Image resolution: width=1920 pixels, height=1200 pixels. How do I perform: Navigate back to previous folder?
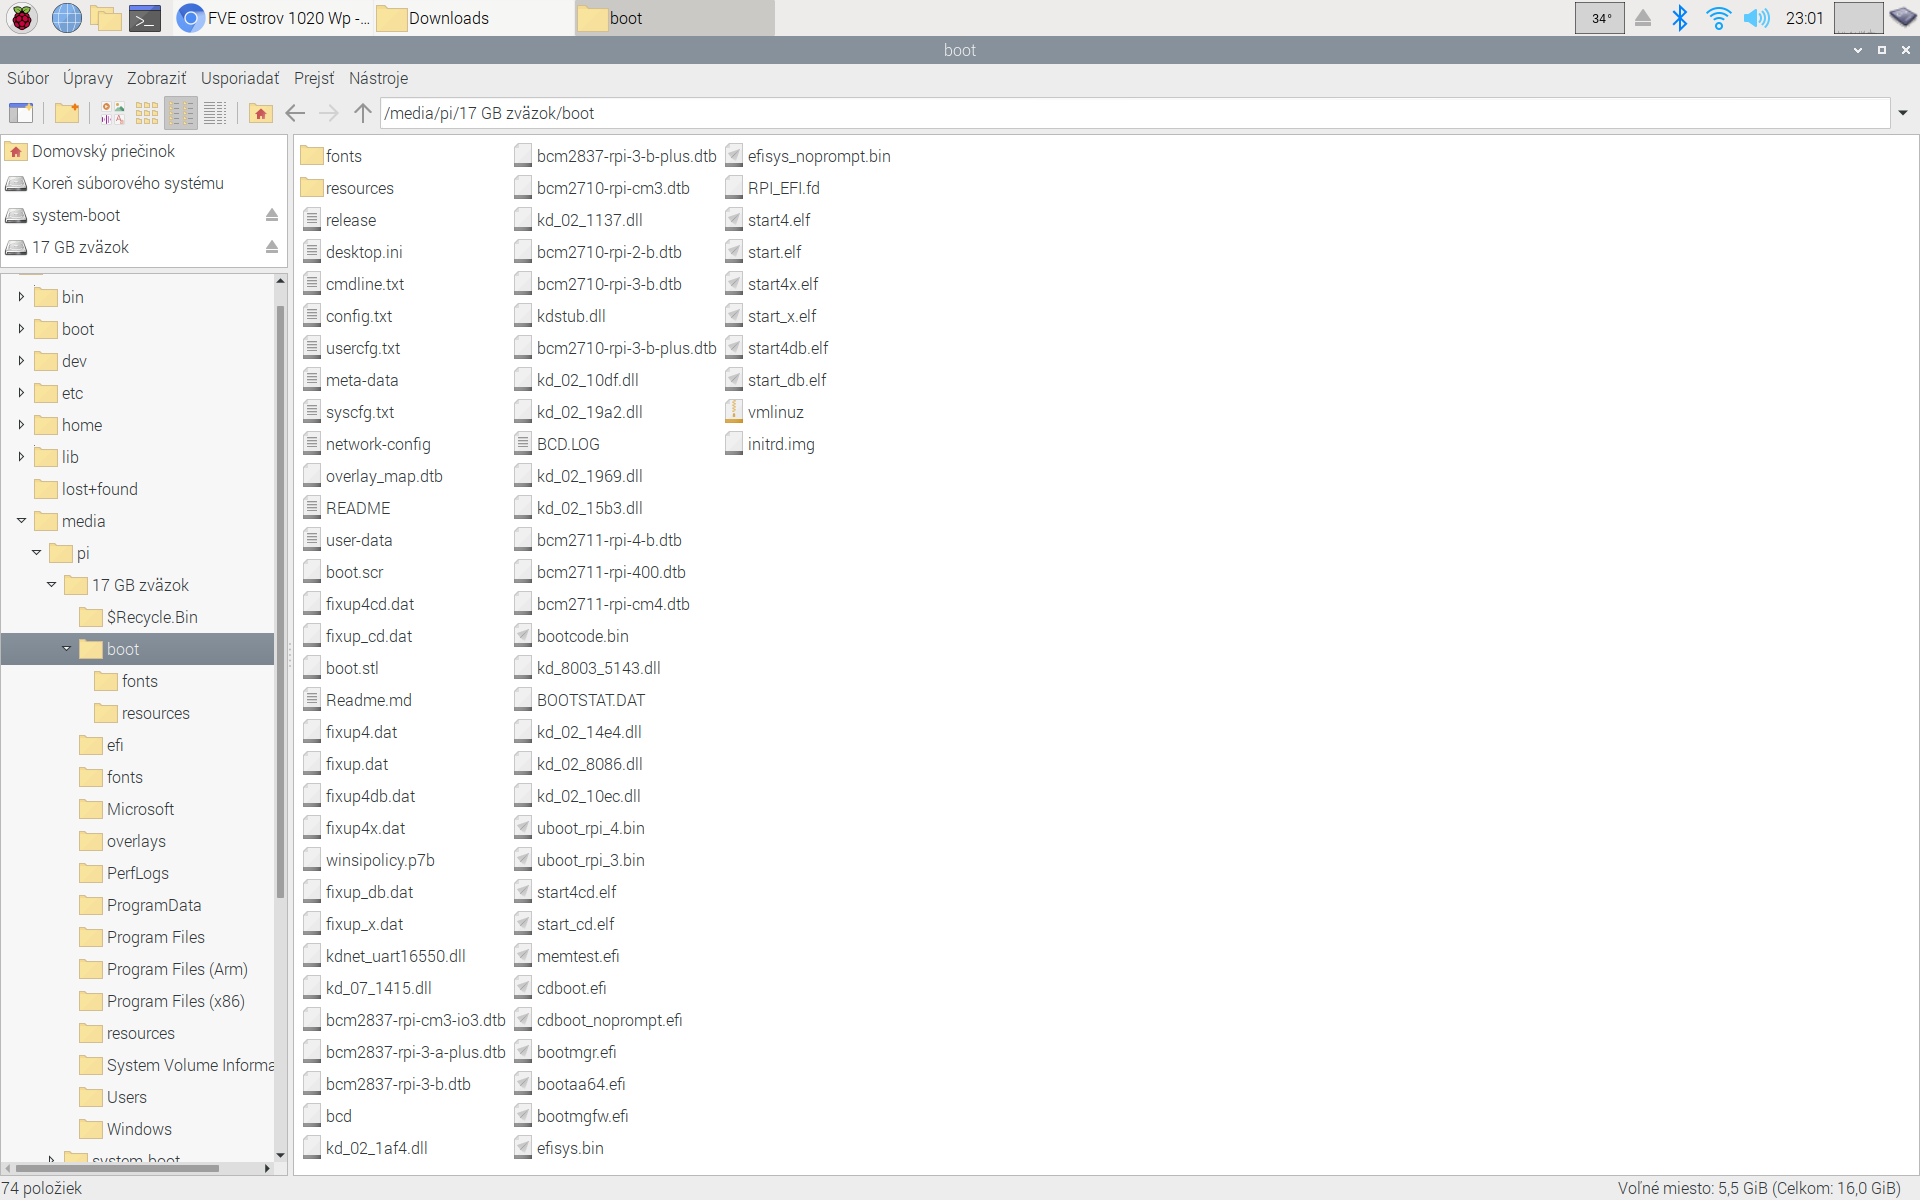click(295, 113)
